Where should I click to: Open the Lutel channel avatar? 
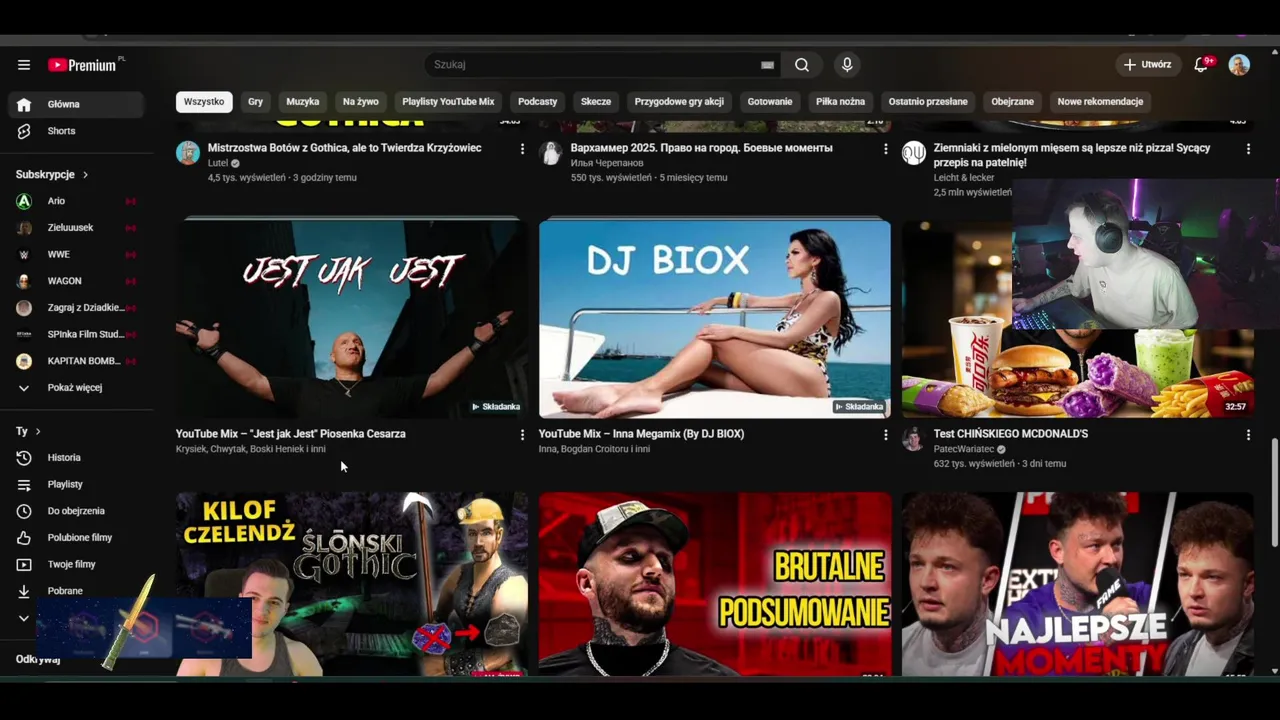(188, 153)
